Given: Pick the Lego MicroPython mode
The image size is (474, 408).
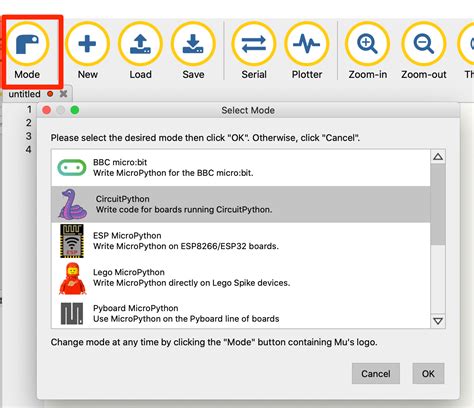Looking at the screenshot, I should coord(241,278).
